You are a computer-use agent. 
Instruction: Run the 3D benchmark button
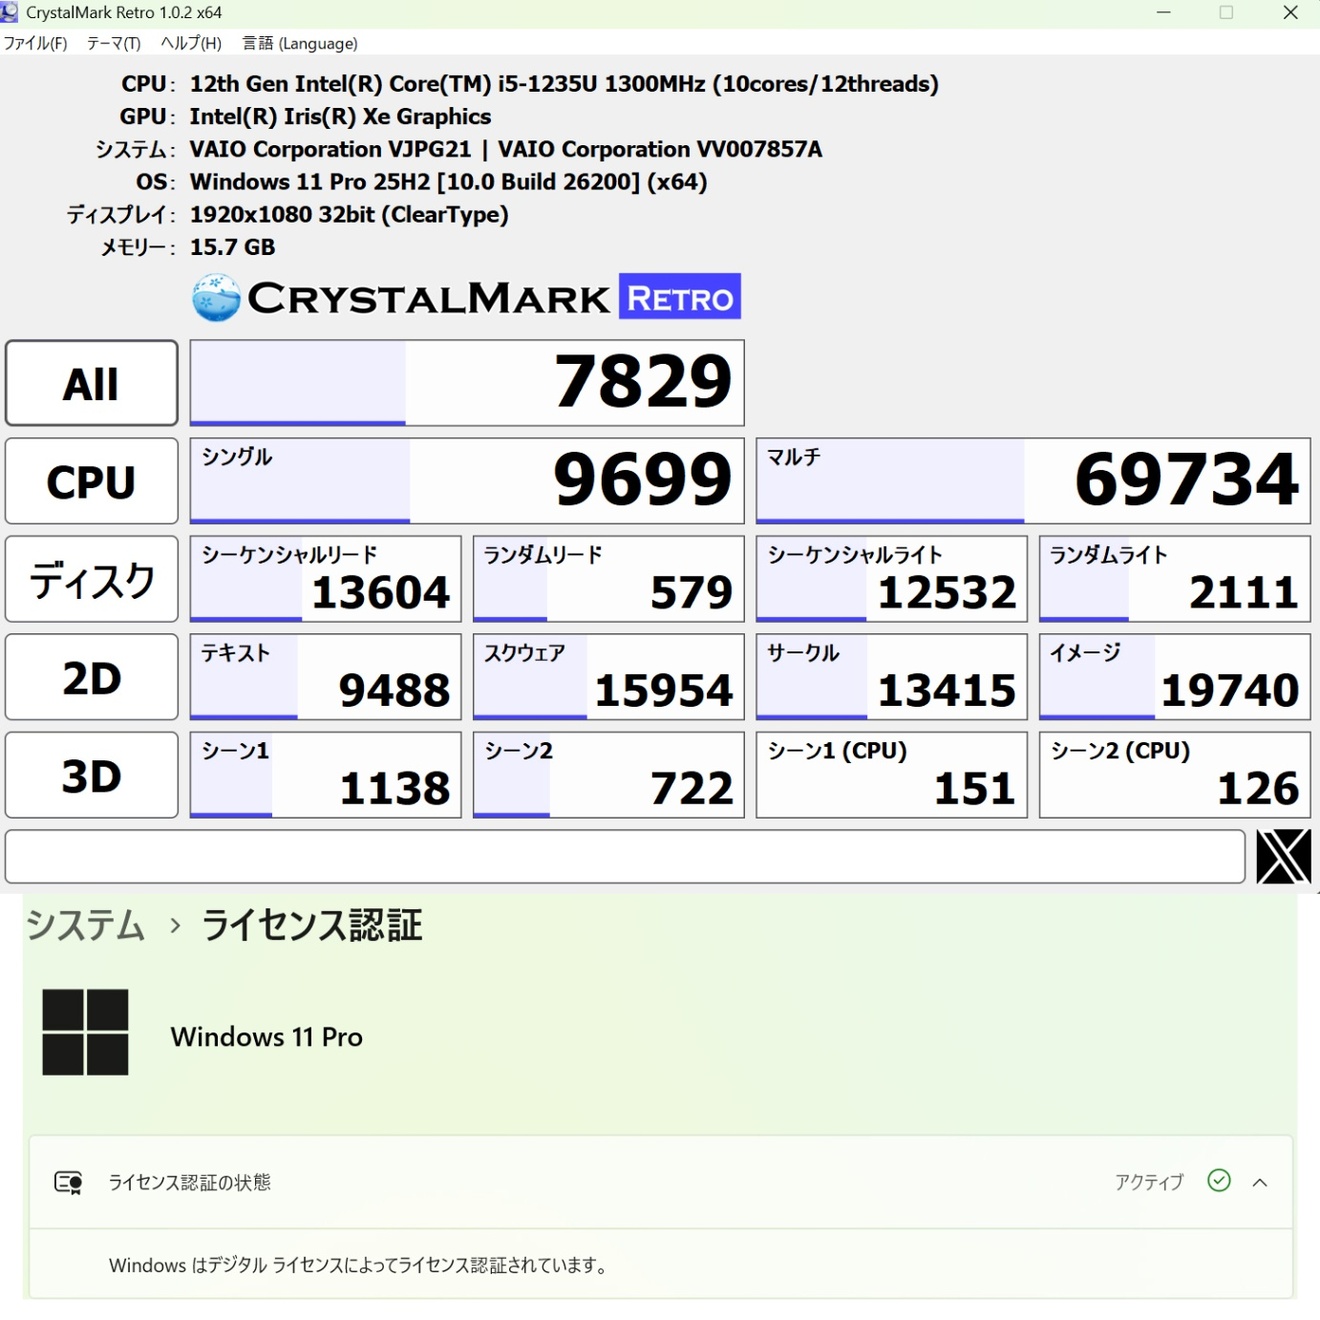(x=92, y=775)
